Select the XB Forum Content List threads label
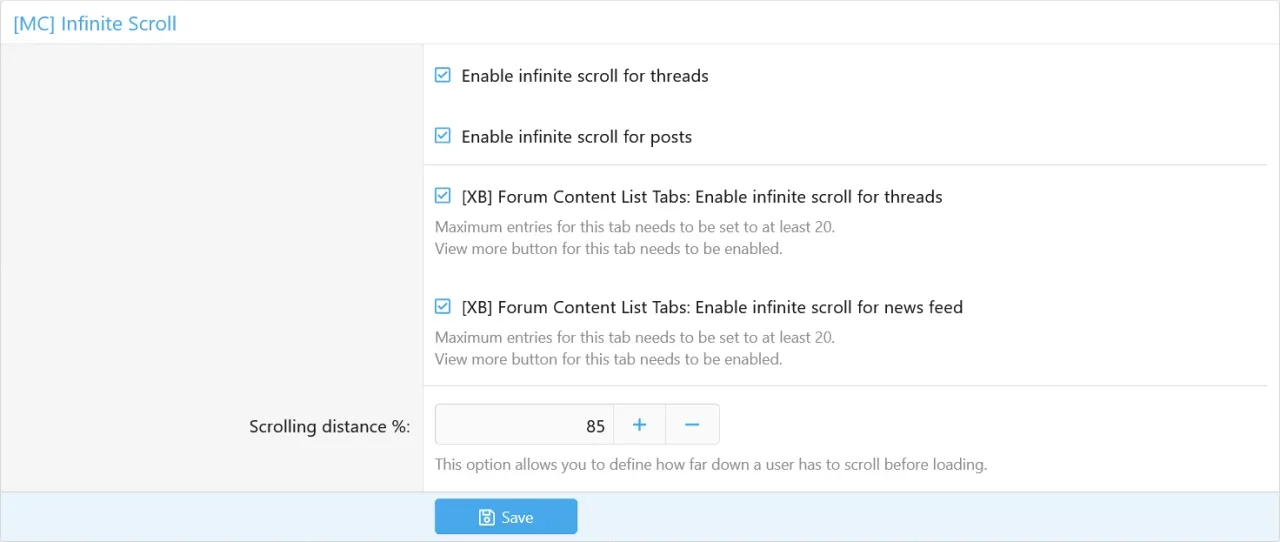Screen dimensions: 1280x542 coord(701,197)
